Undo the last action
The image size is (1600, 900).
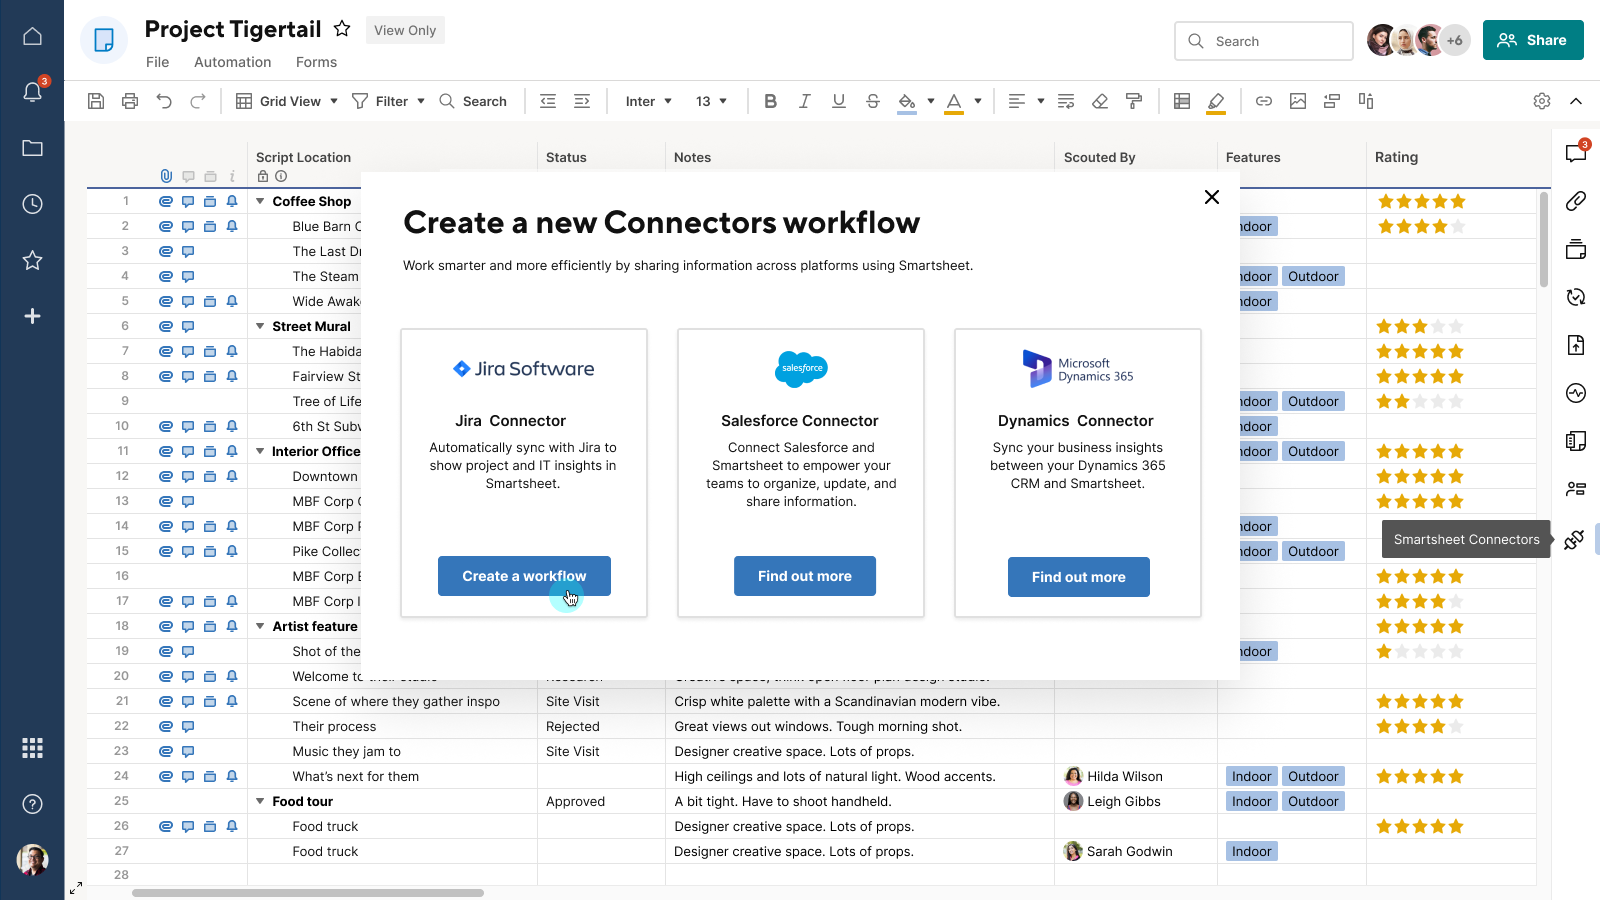click(163, 101)
